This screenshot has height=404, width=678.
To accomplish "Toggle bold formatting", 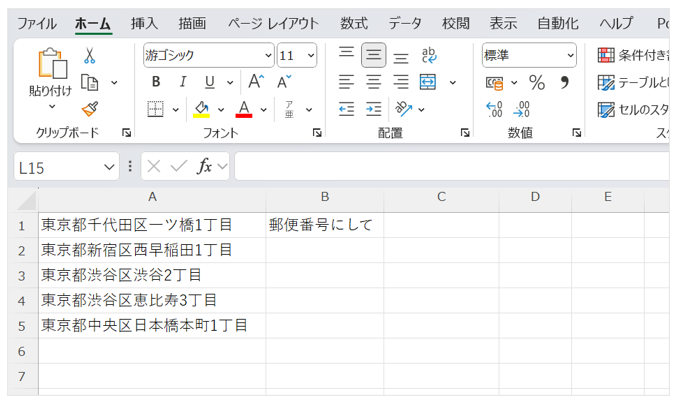I will click(x=156, y=82).
